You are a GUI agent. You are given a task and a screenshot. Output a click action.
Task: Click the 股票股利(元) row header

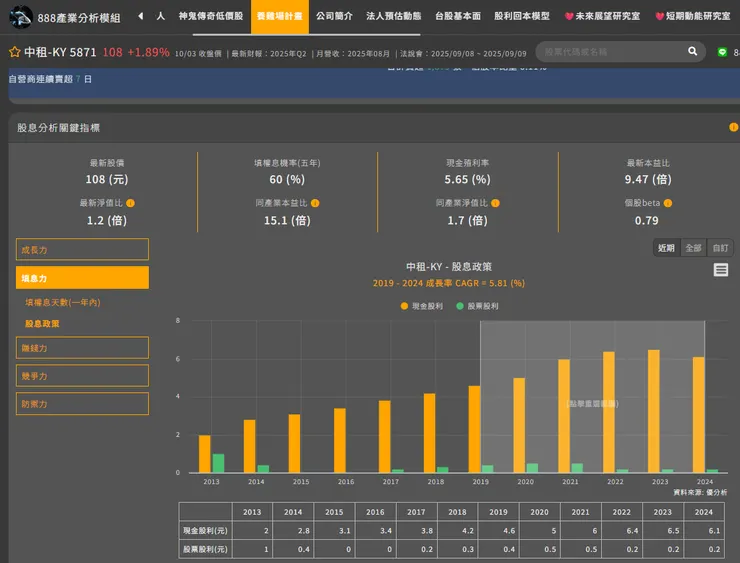pos(205,549)
